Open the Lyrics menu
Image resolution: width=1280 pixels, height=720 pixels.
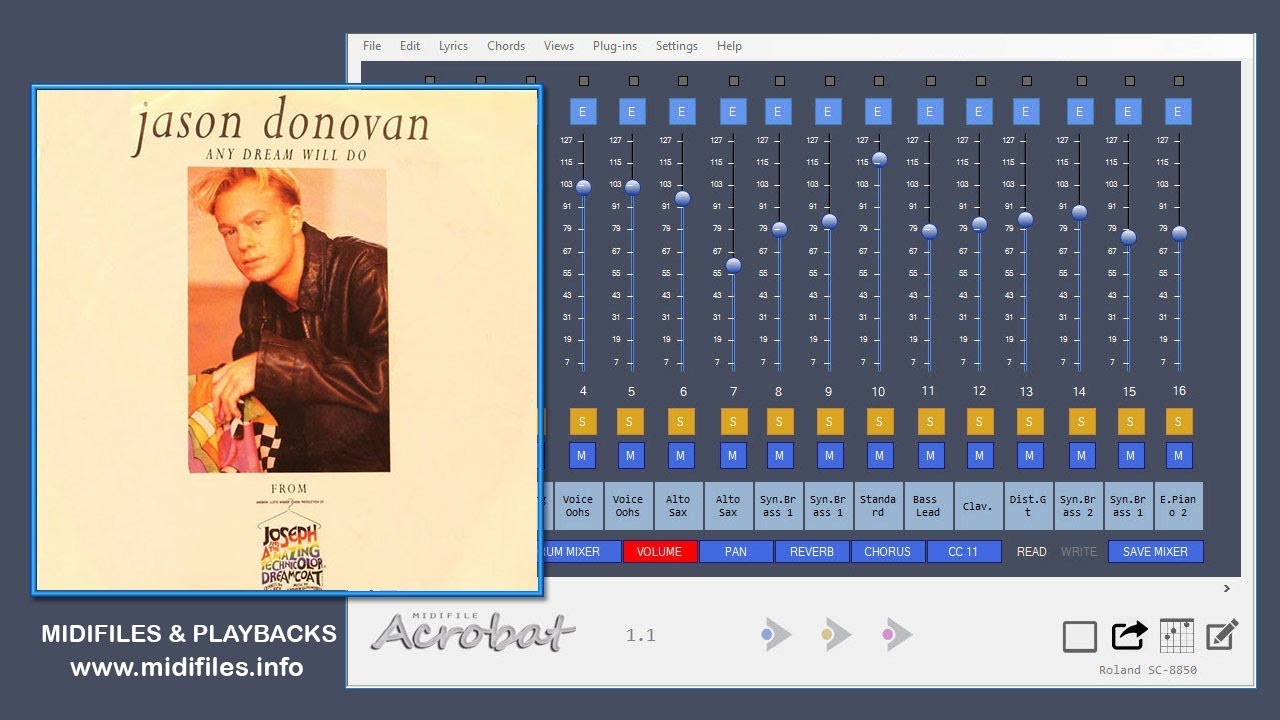coord(453,46)
